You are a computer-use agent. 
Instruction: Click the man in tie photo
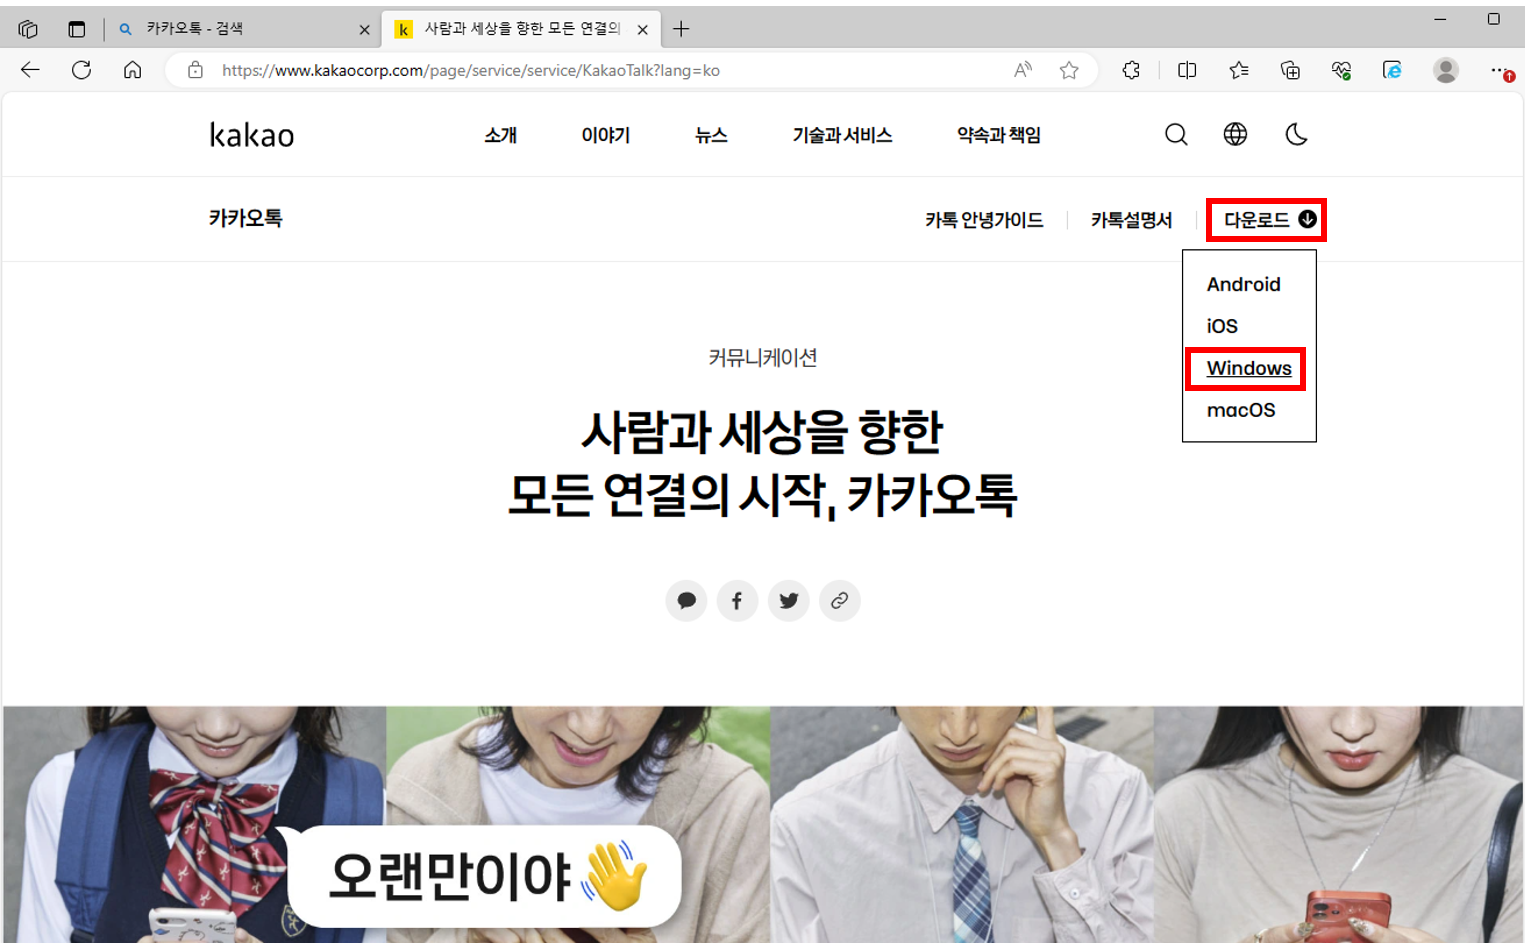(x=962, y=824)
